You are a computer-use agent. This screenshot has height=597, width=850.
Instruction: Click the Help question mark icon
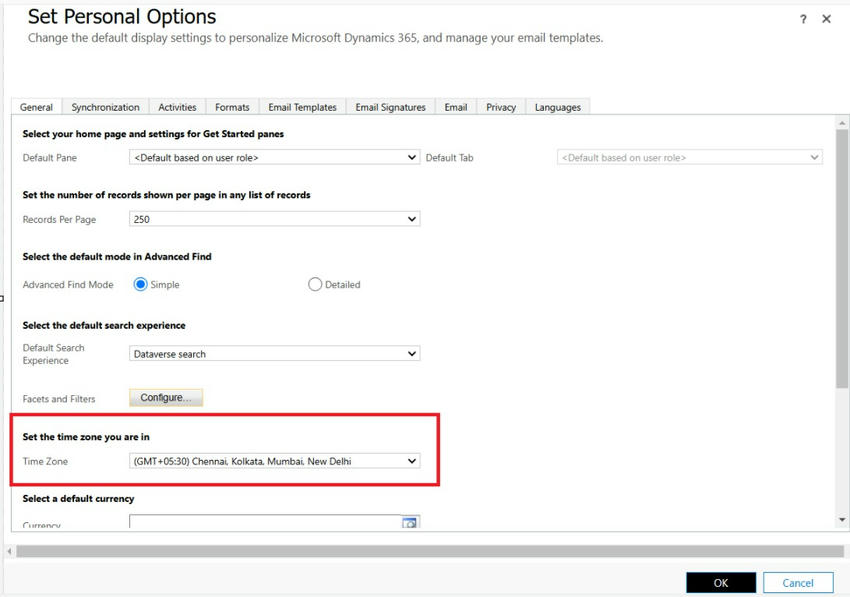click(x=803, y=19)
